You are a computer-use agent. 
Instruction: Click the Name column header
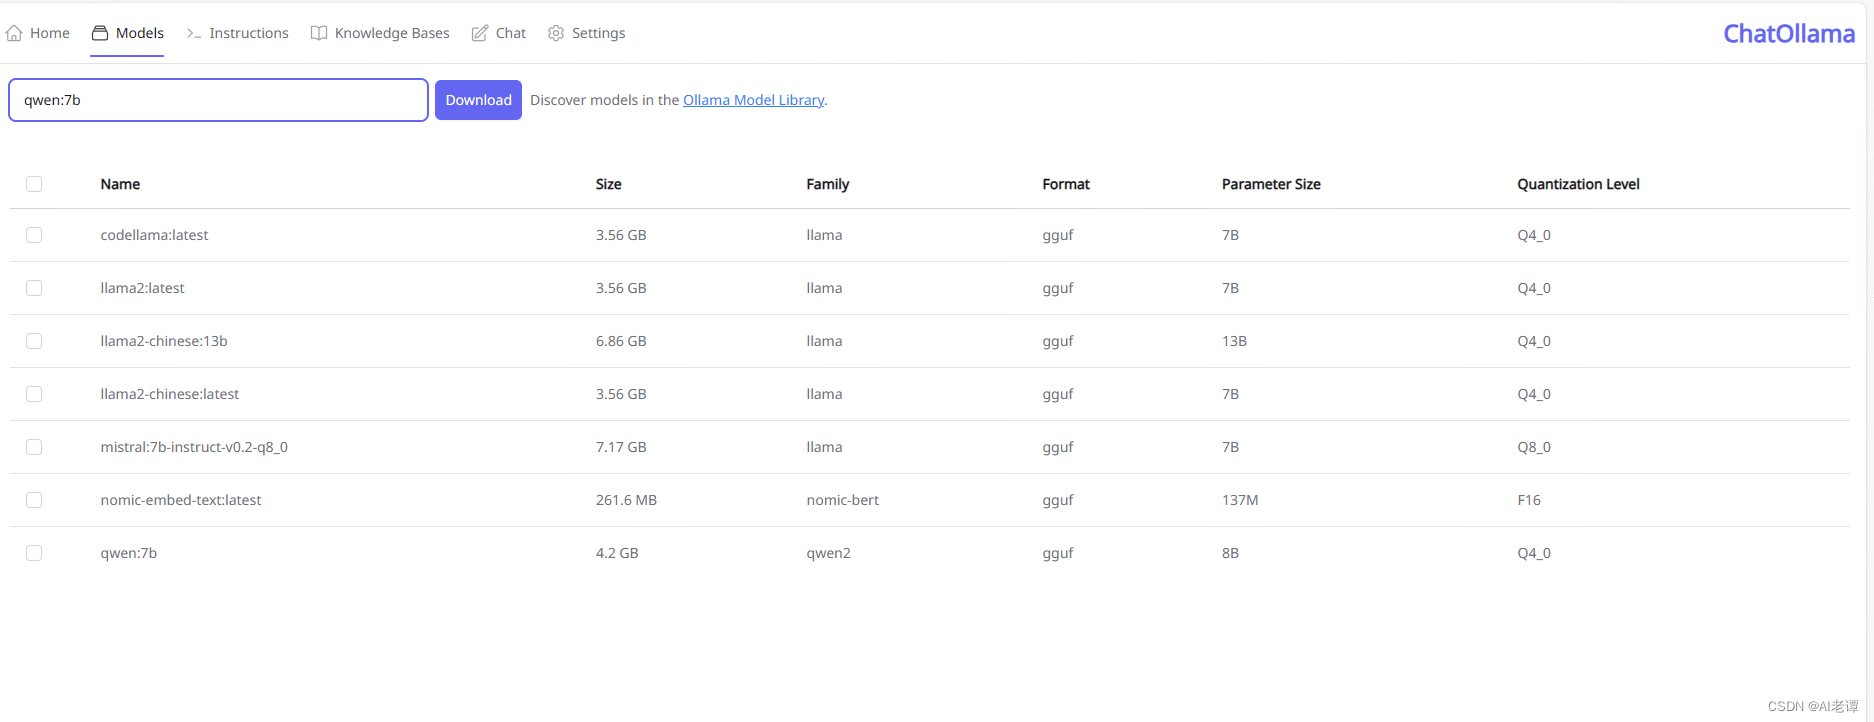(120, 184)
